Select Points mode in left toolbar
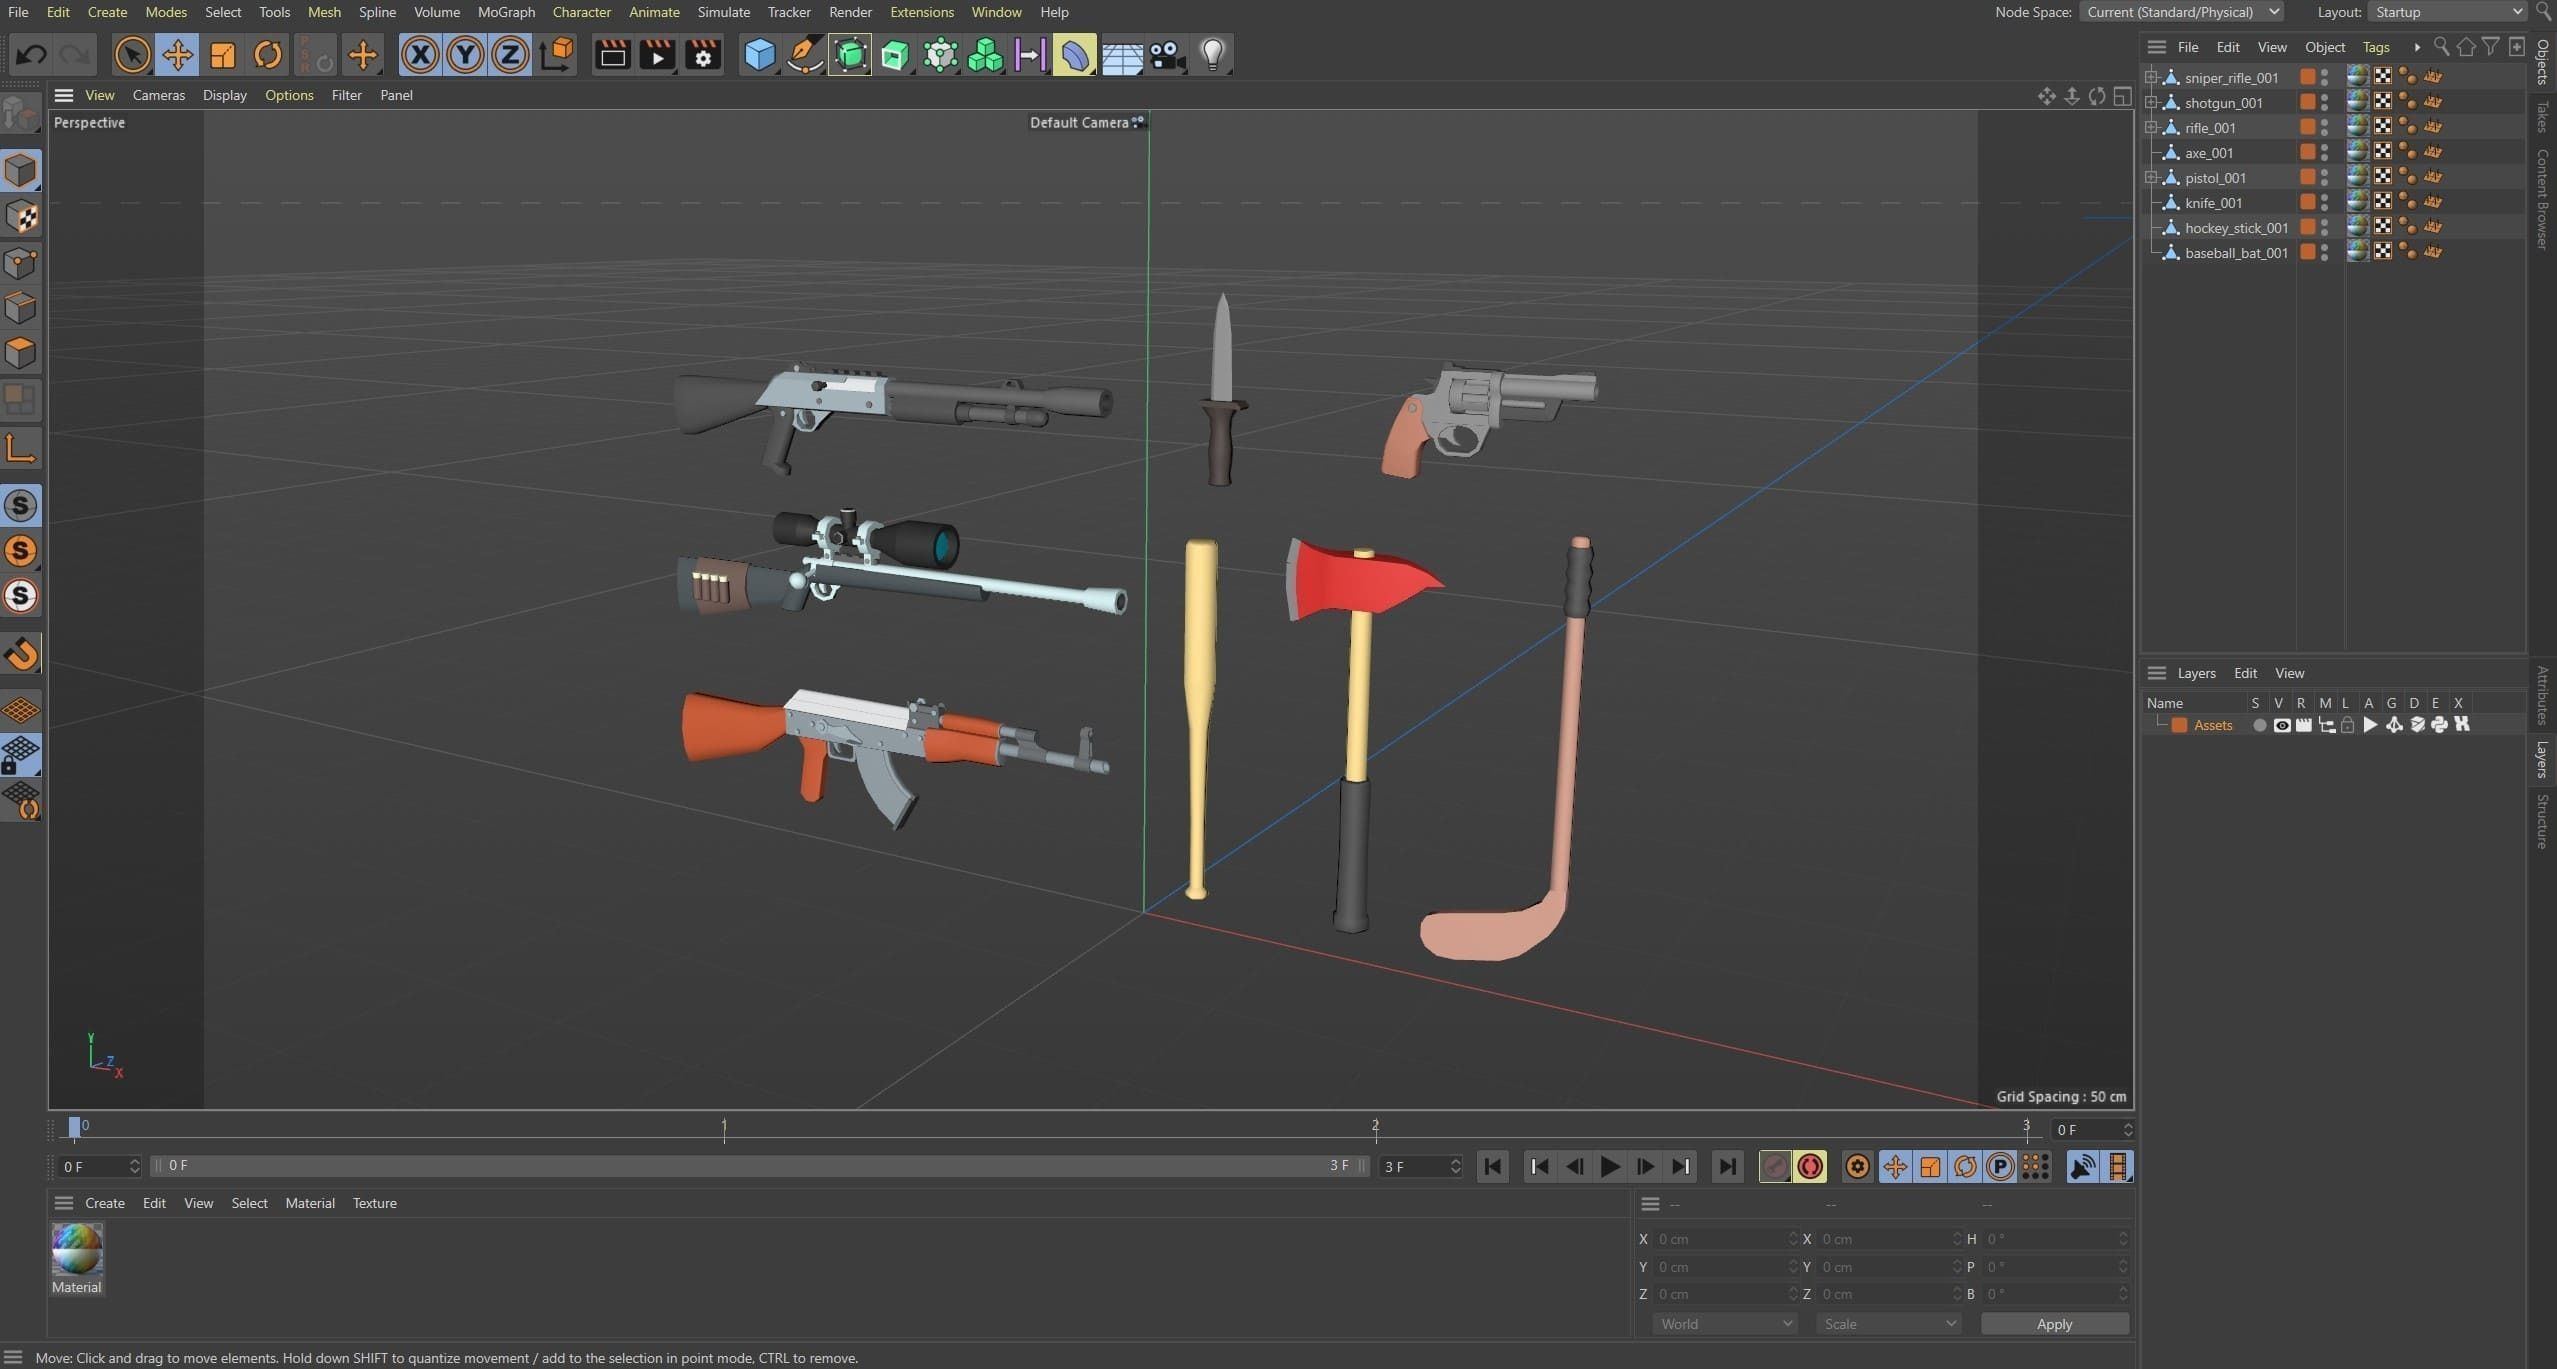This screenshot has width=2557, height=1369. click(x=21, y=263)
